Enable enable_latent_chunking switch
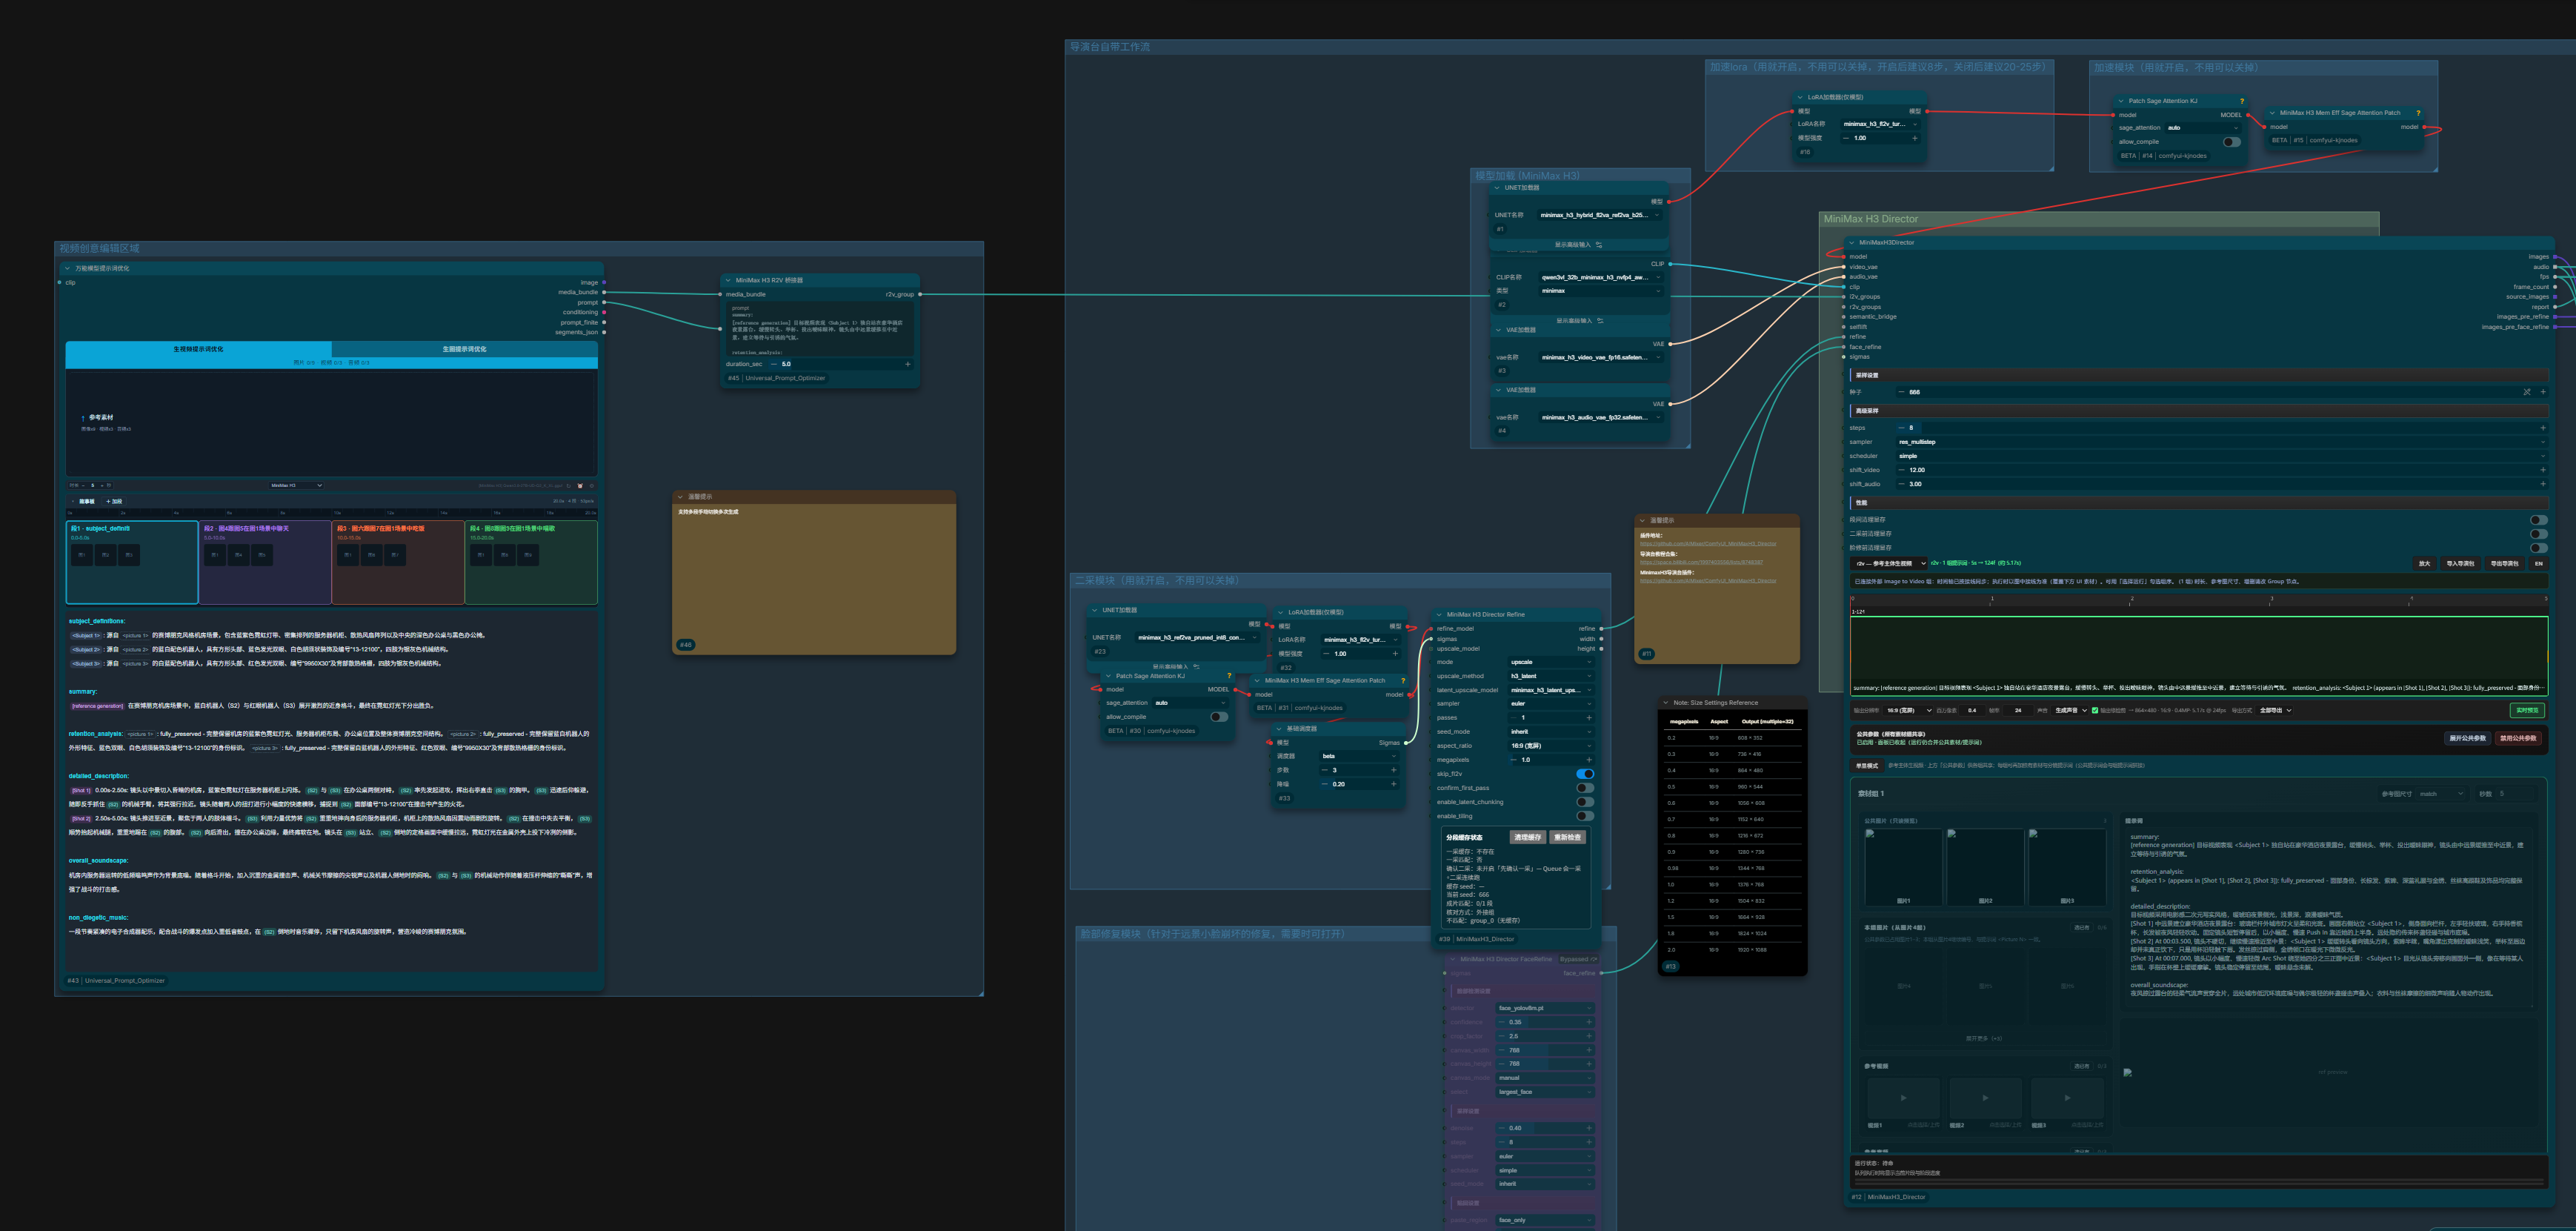Image resolution: width=2576 pixels, height=1231 pixels. 1585,802
